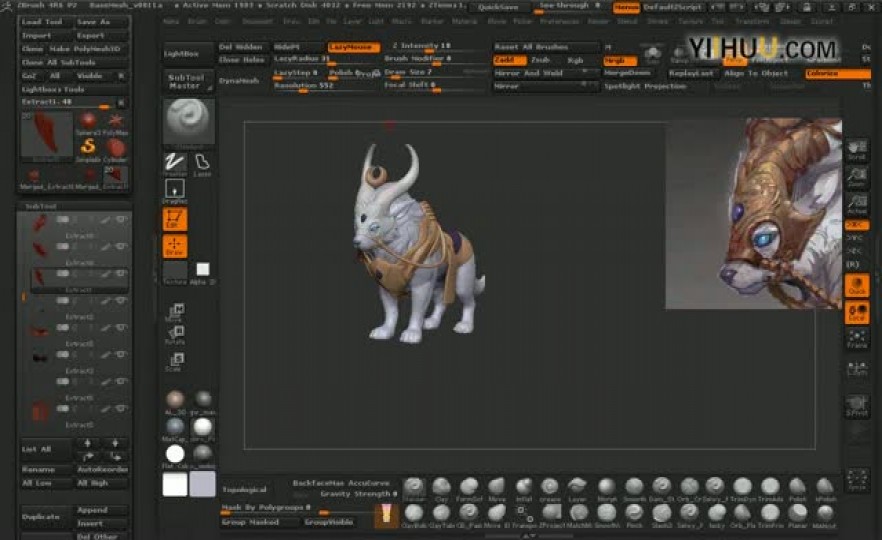Pick the Morph brush

click(x=606, y=489)
